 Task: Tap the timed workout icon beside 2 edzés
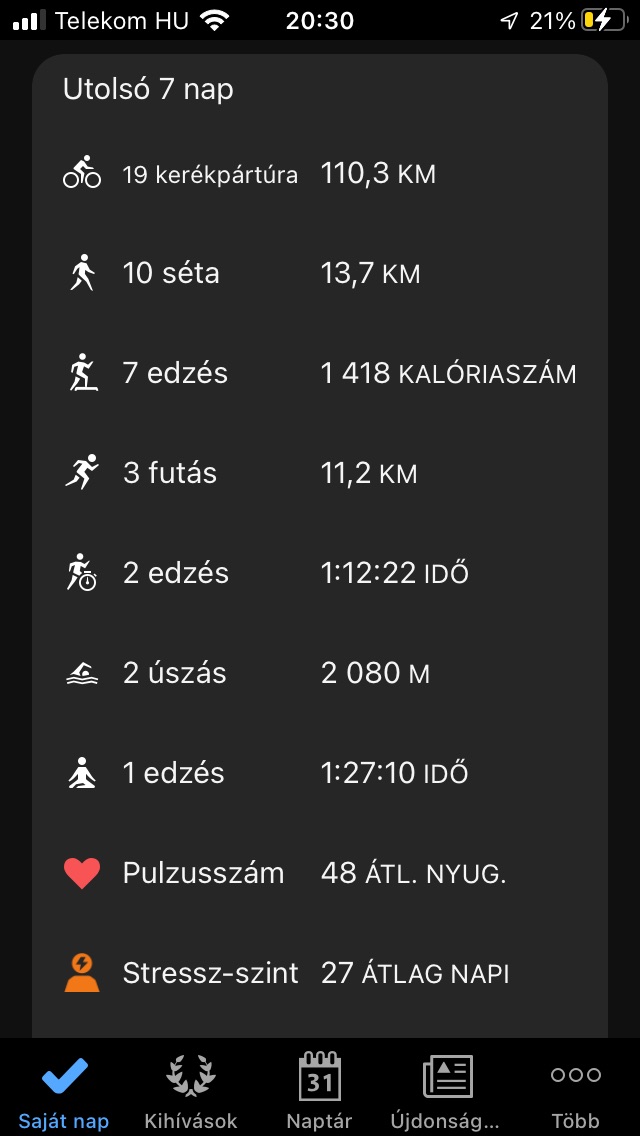82,573
